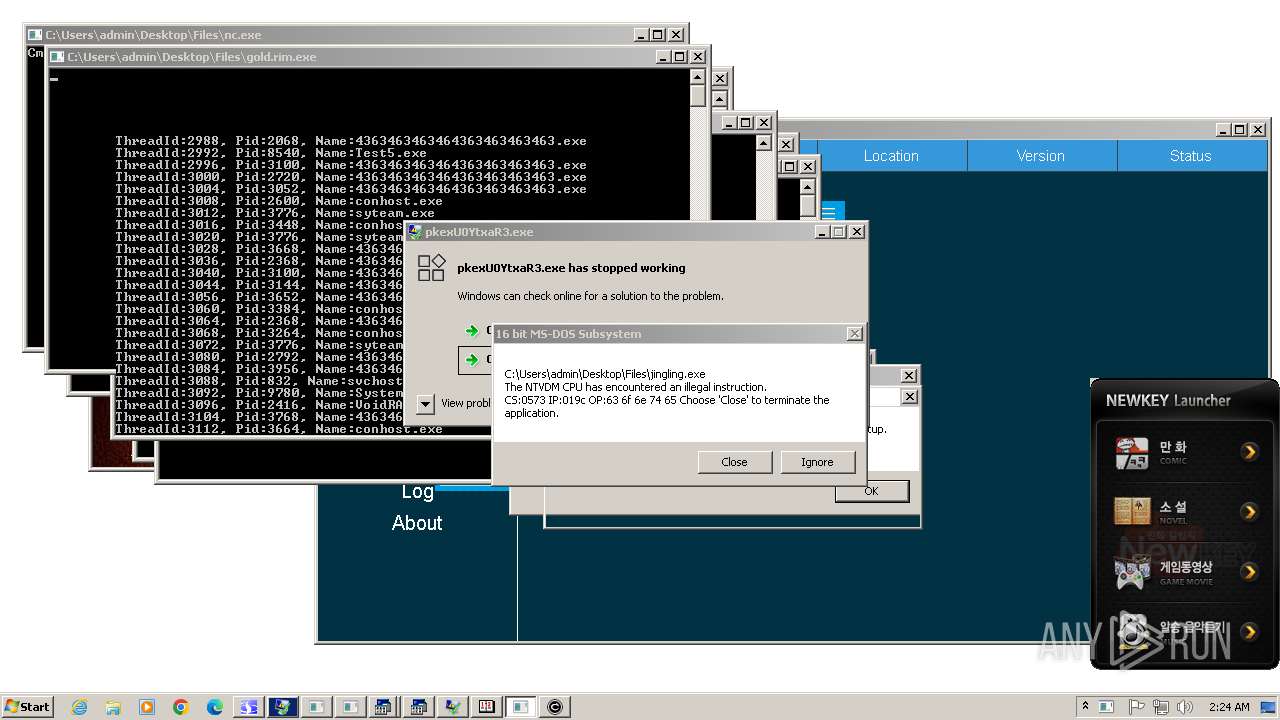Expand View problem details dropdown arrow
Viewport: 1280px width, 720px height.
[x=425, y=403]
